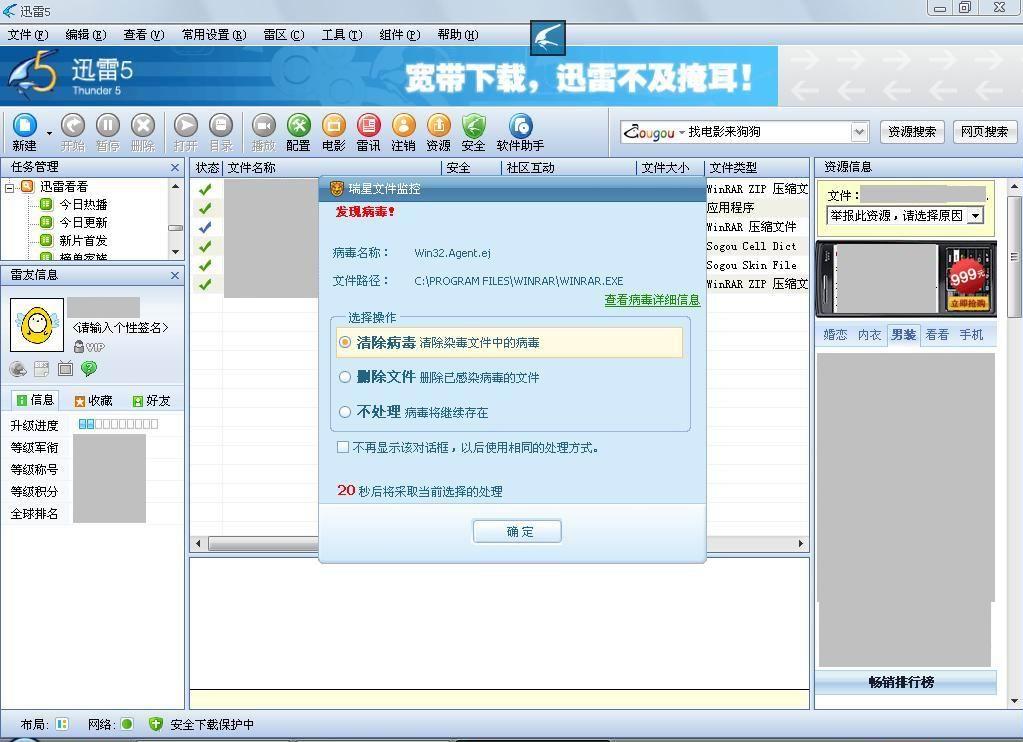Click the 目录 directory toolbar icon
1023x742 pixels.
221,125
